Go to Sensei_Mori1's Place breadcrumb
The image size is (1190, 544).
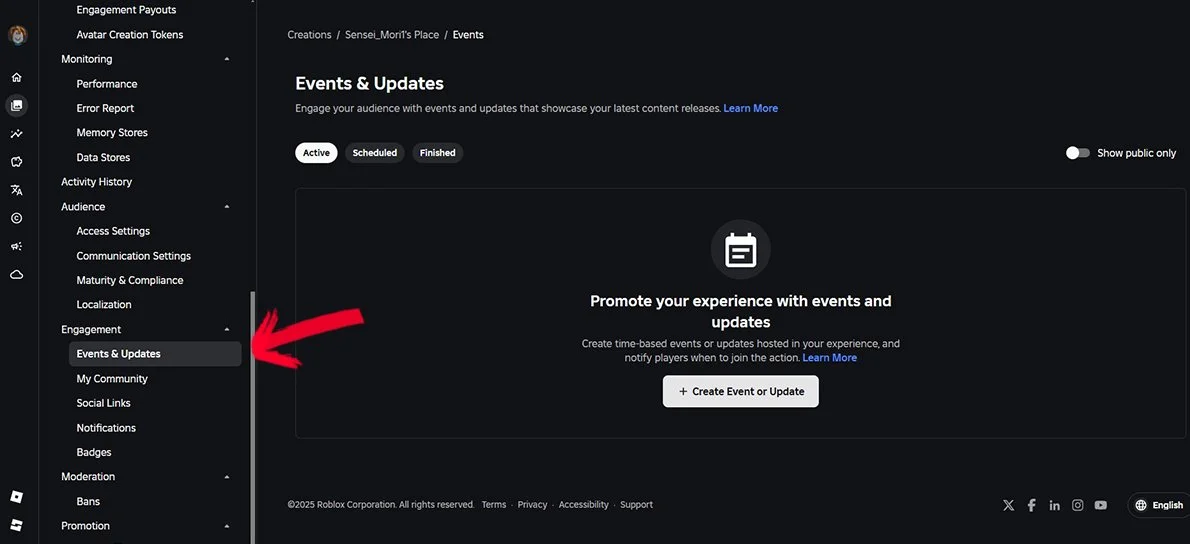click(x=392, y=35)
